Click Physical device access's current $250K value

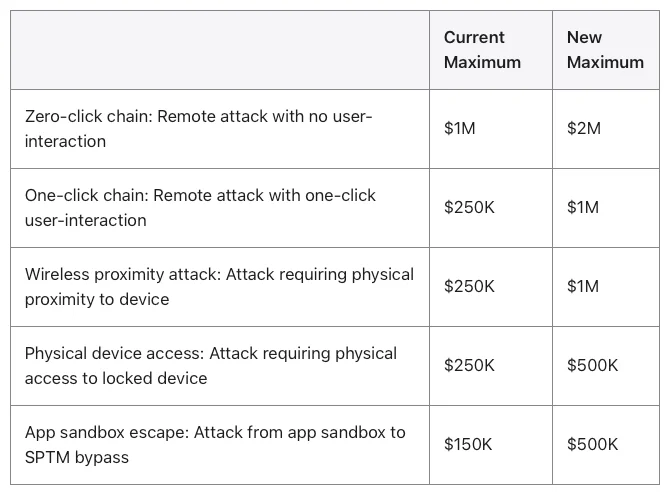tap(469, 366)
